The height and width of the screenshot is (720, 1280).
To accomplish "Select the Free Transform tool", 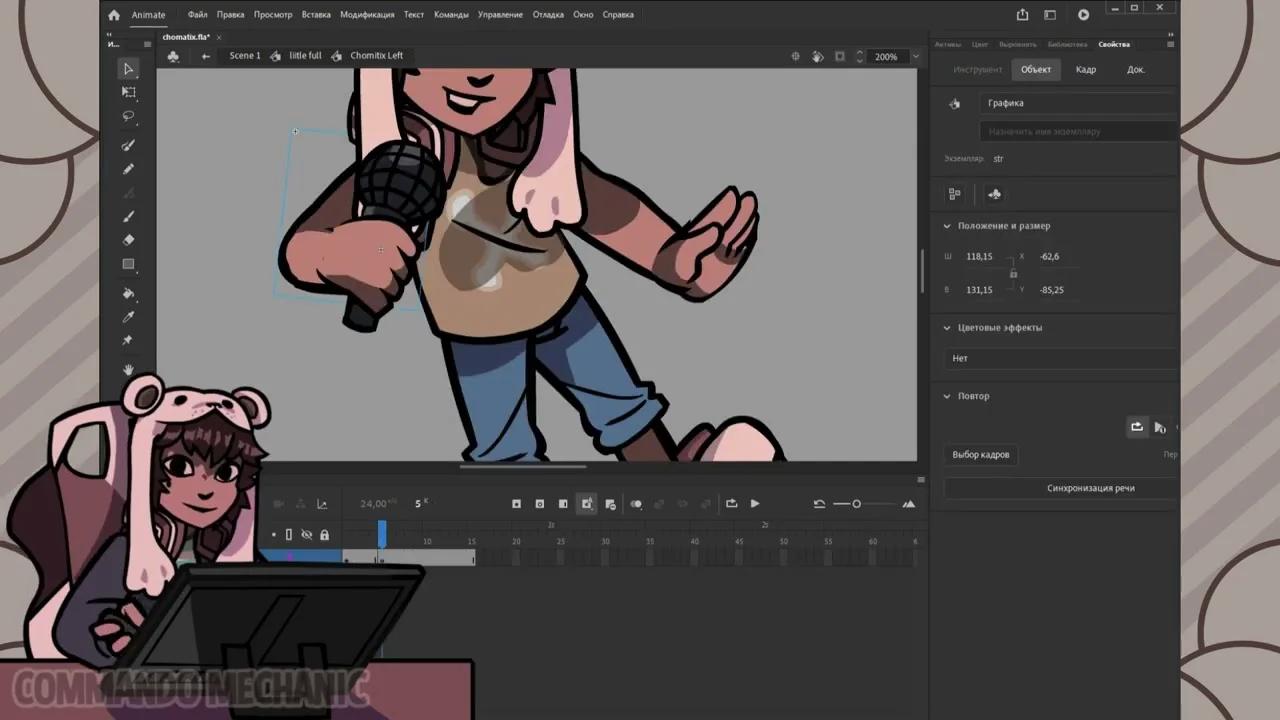I will click(x=128, y=92).
